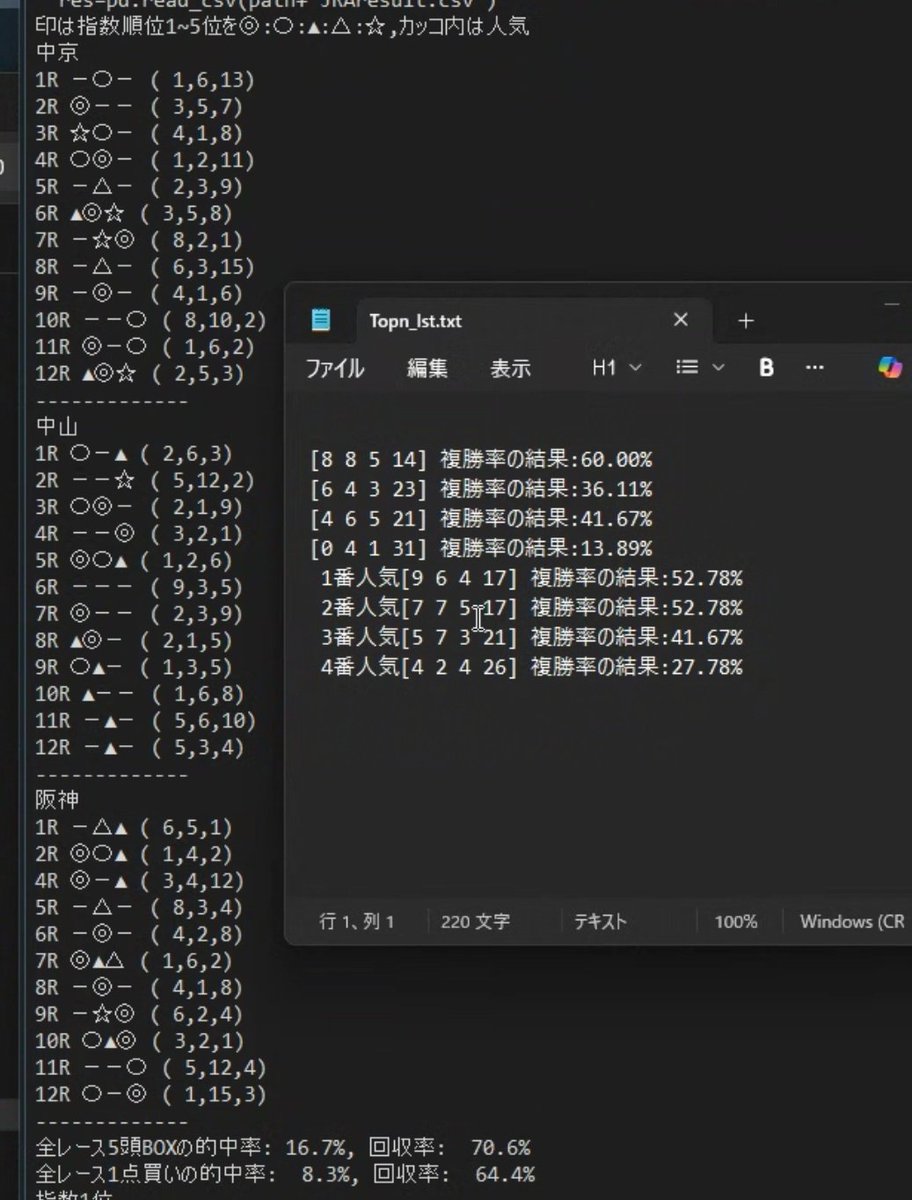Click 中京 4R row ( 1,2,11)
The image size is (912, 1200).
[x=145, y=159]
